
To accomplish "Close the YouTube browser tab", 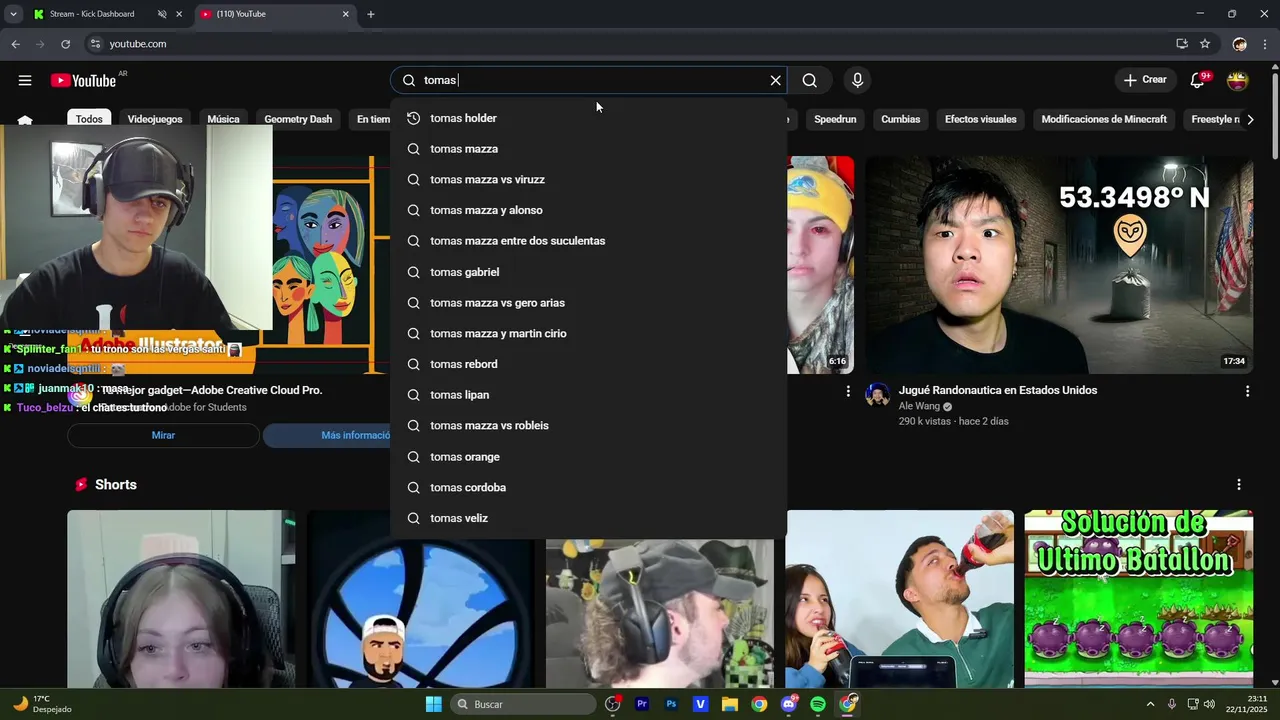I will [346, 14].
